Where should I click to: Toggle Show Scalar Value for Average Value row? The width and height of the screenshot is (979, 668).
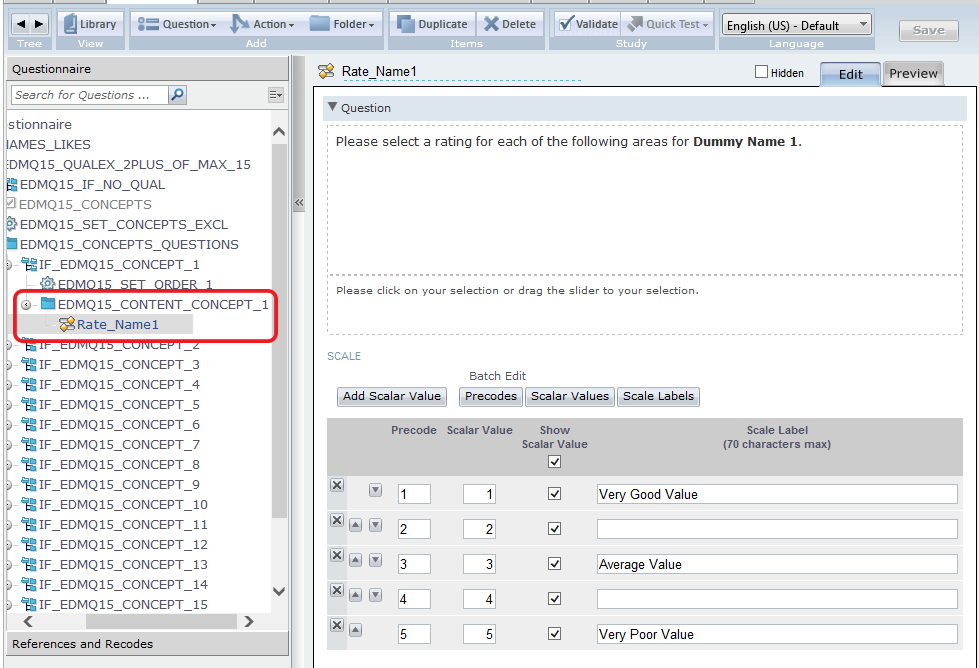pyautogui.click(x=554, y=564)
